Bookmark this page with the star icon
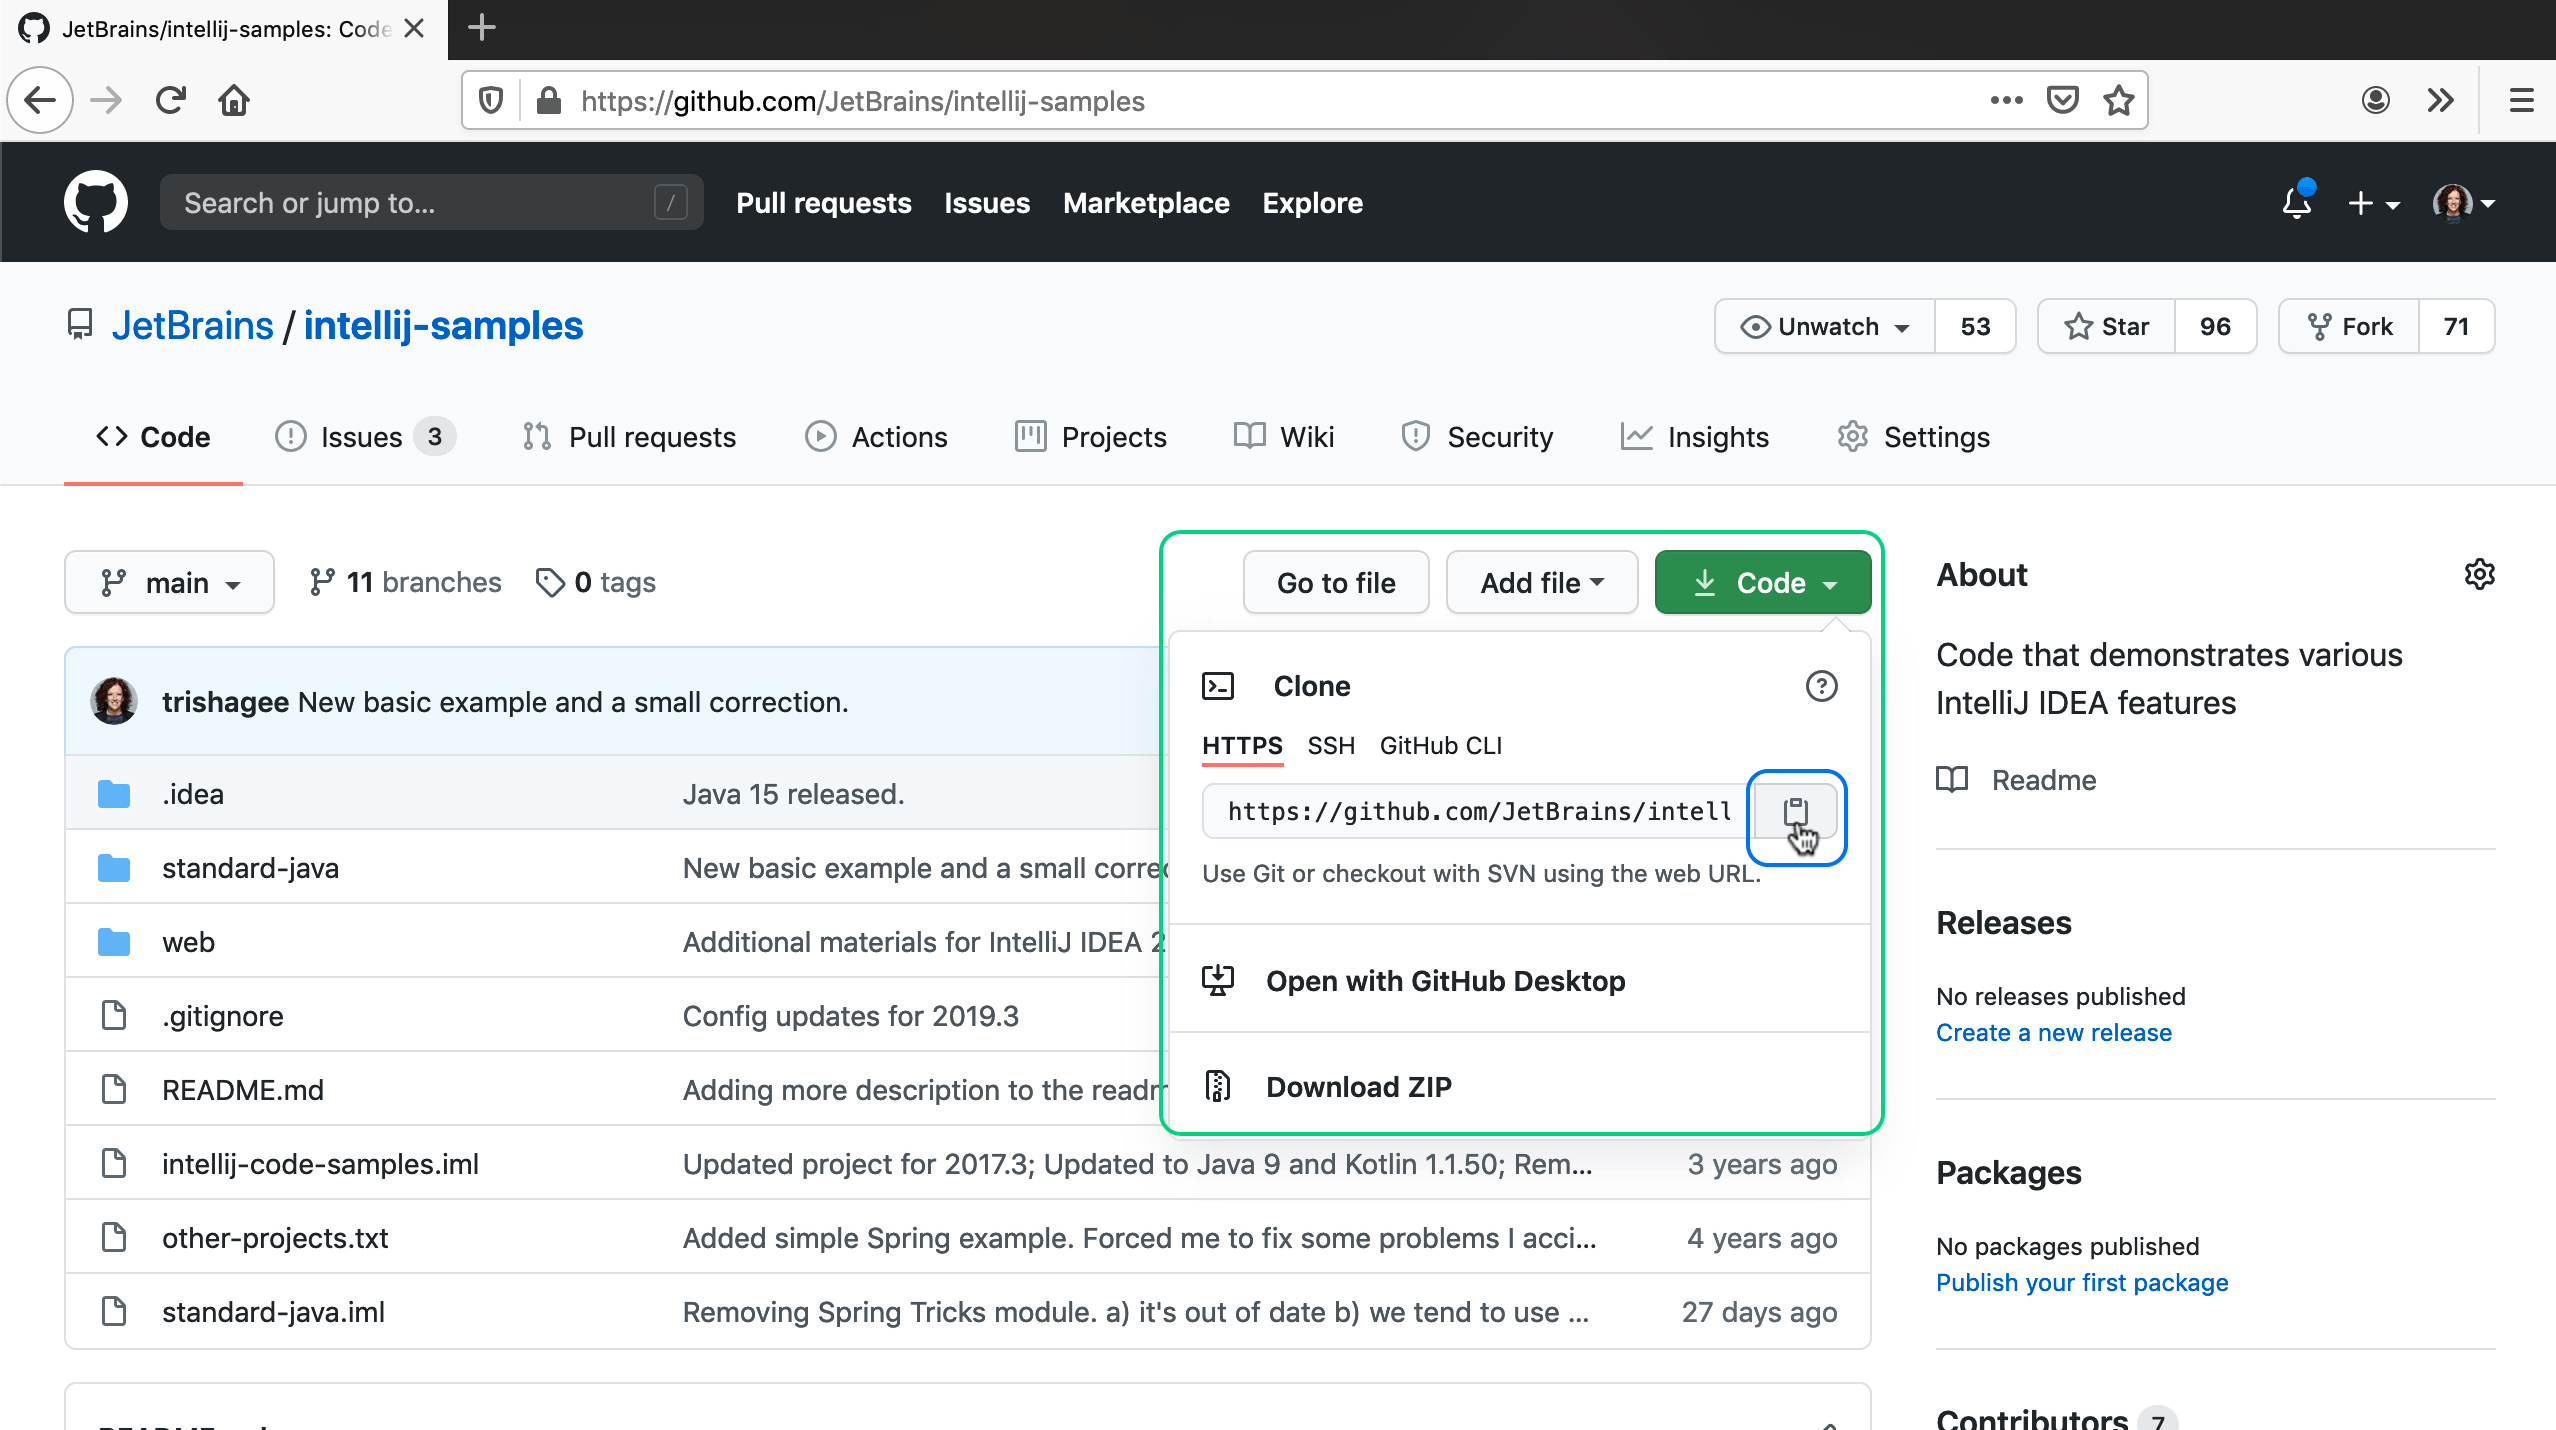The image size is (2556, 1430). tap(2118, 100)
